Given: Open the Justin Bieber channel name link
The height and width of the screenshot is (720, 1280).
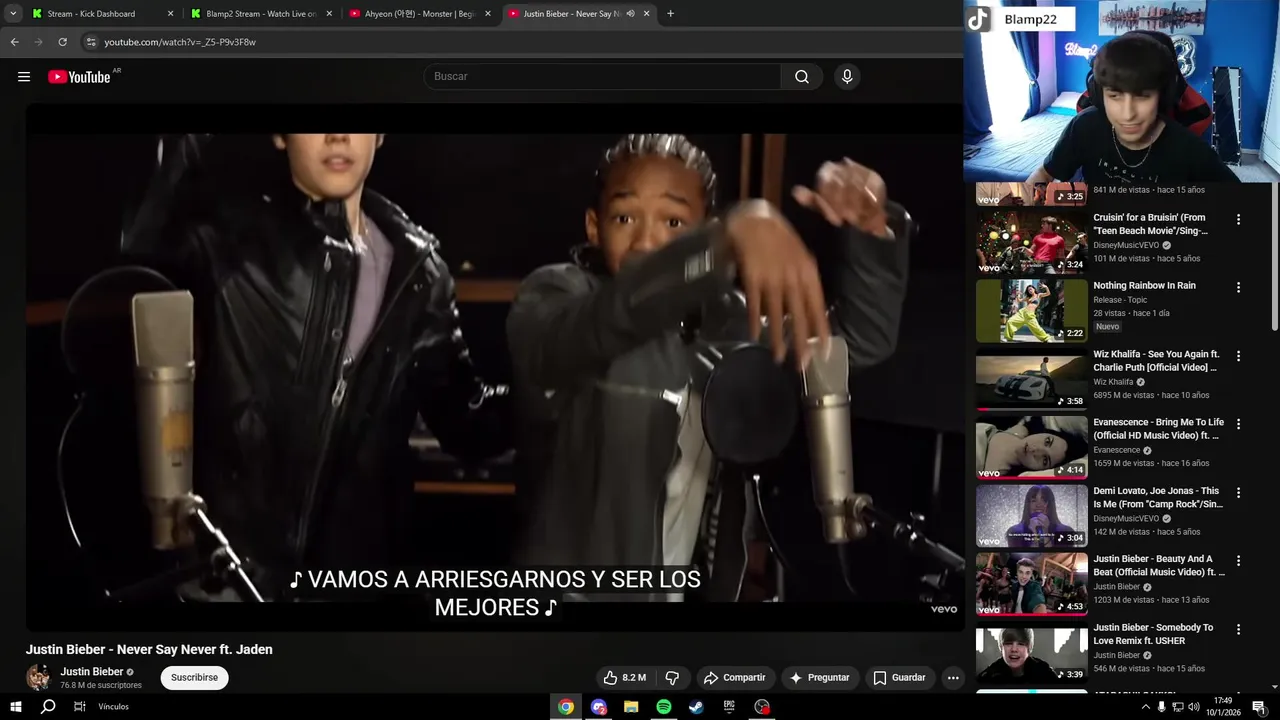Looking at the screenshot, I should (92, 672).
